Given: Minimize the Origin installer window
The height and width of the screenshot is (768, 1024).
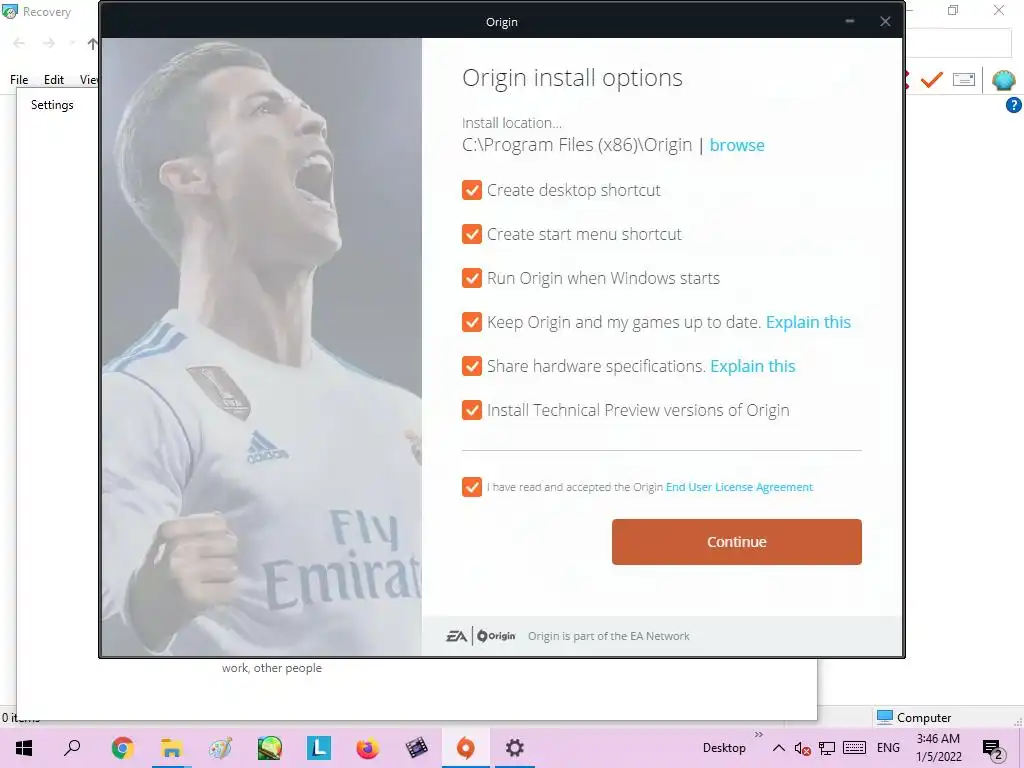Looking at the screenshot, I should tap(850, 22).
